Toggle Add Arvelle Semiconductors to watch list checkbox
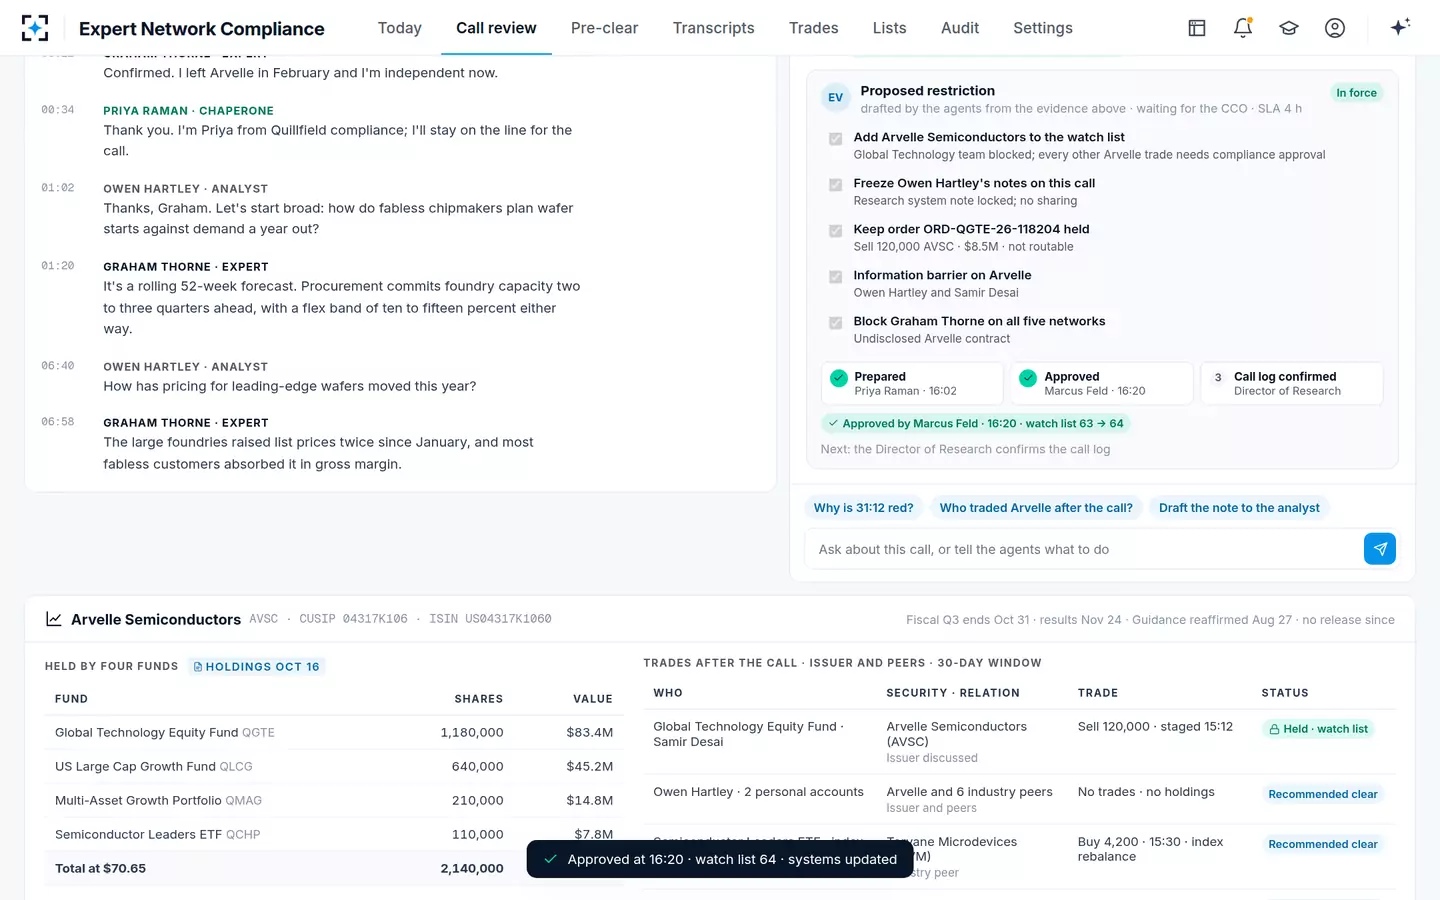 (x=836, y=139)
